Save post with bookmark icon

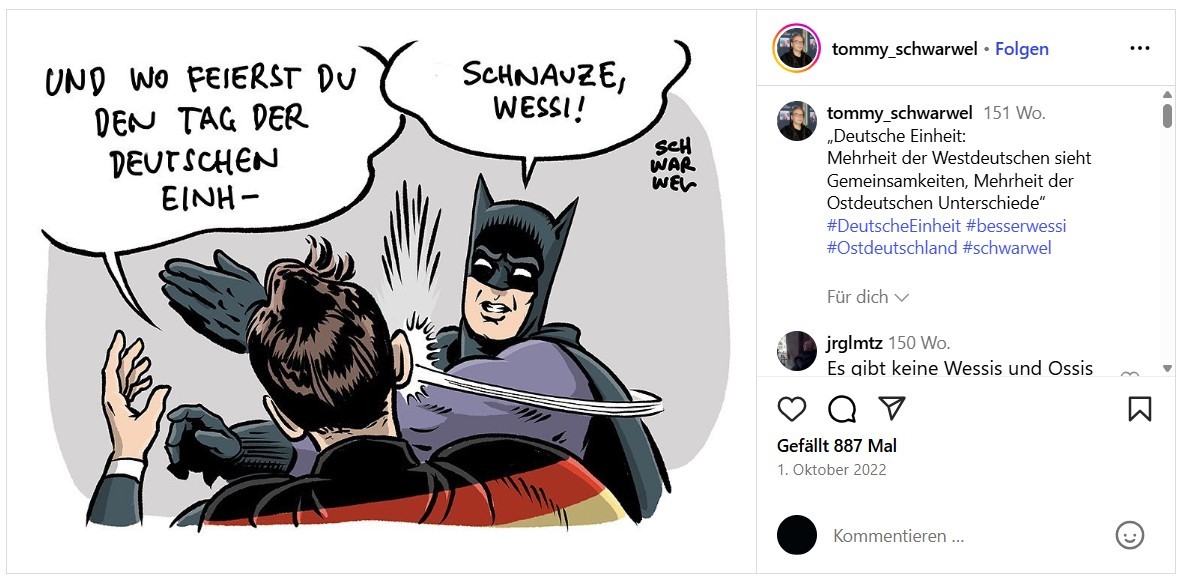[1140, 409]
